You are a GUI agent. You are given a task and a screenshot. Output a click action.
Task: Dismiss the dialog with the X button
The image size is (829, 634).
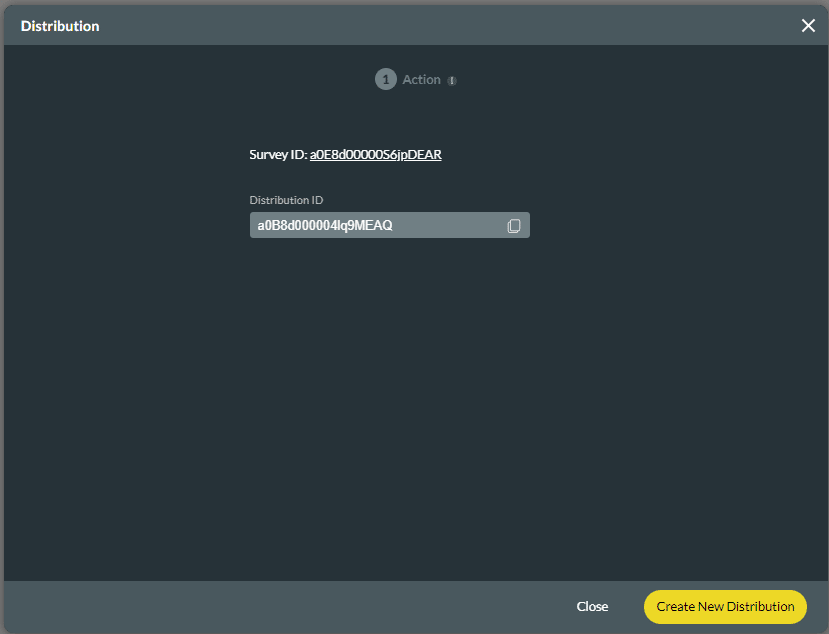808,25
